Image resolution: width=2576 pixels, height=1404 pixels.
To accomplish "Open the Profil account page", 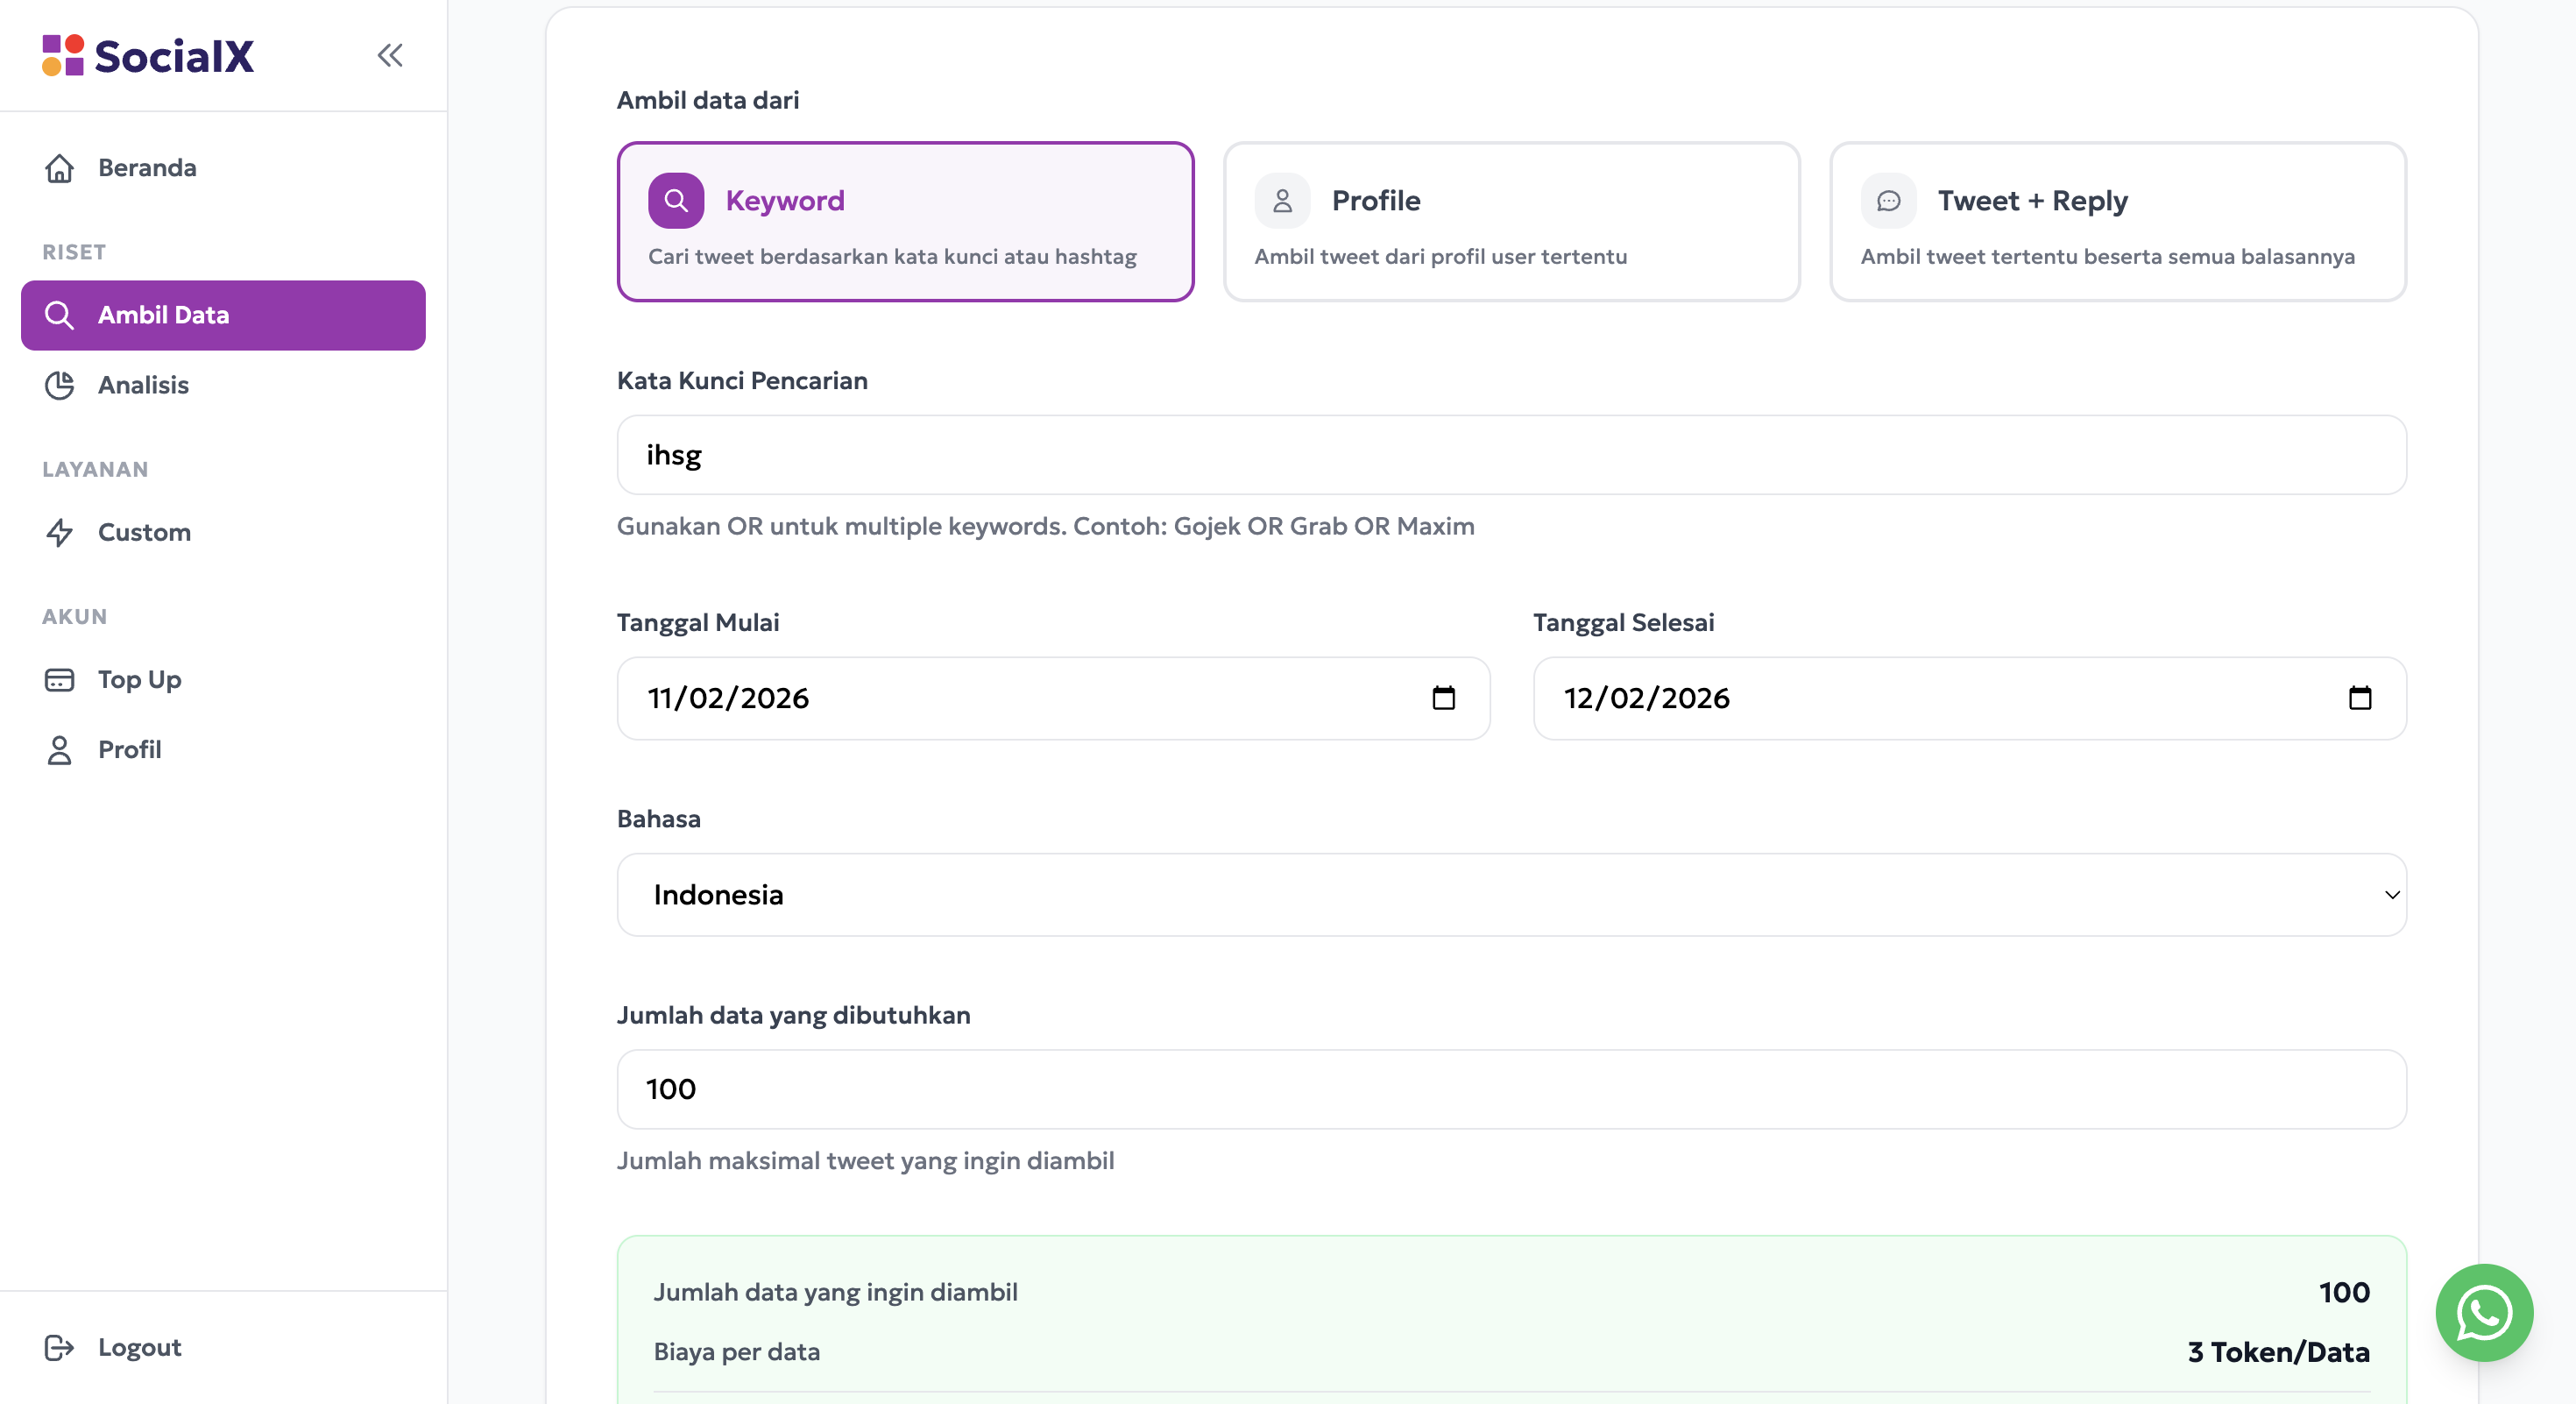I will click(129, 750).
